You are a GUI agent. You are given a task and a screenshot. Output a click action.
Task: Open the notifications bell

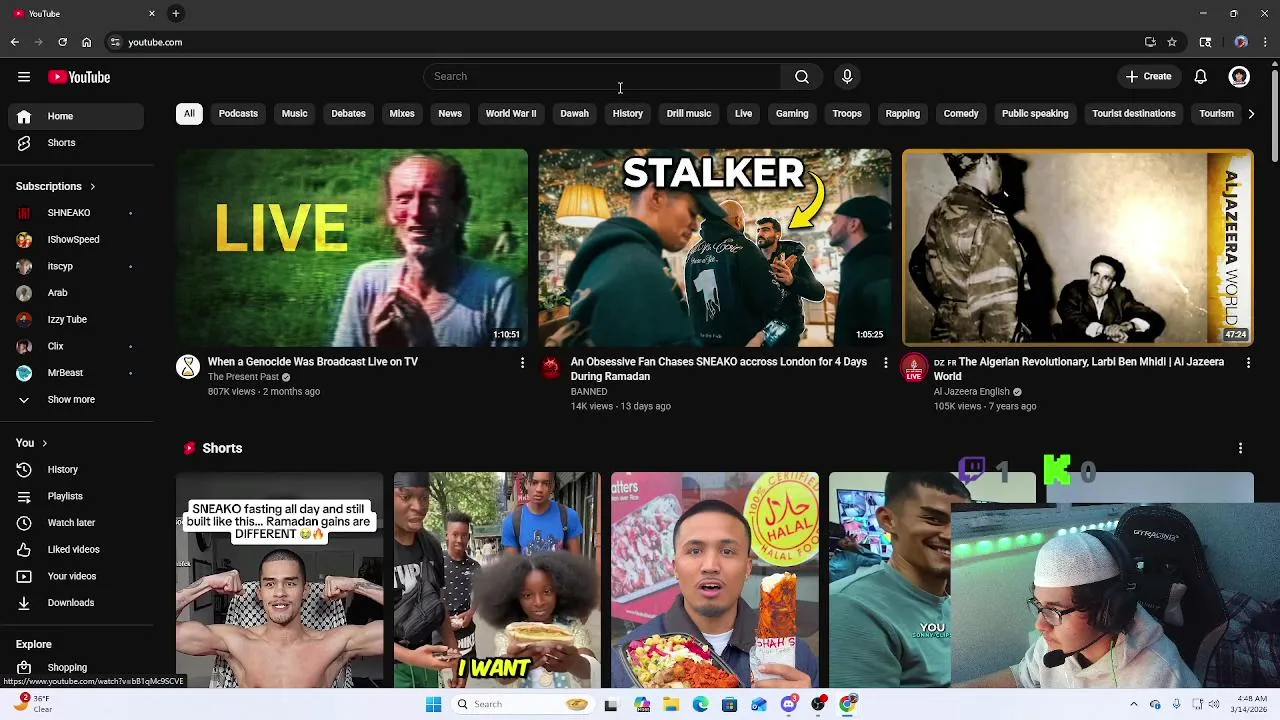click(1201, 77)
